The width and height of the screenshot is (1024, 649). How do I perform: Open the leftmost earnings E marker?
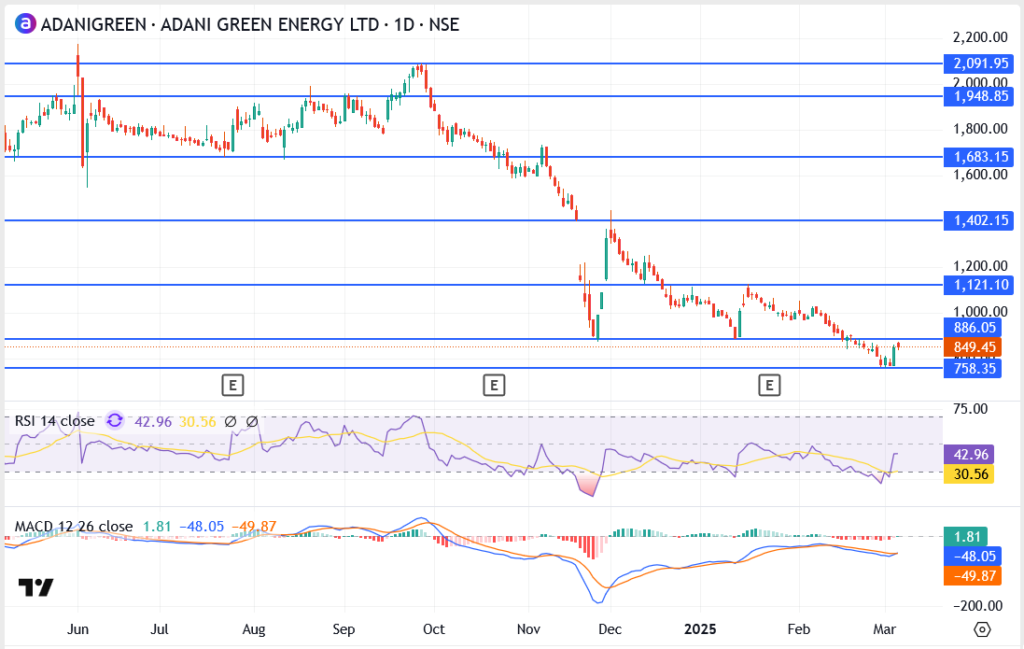(232, 383)
